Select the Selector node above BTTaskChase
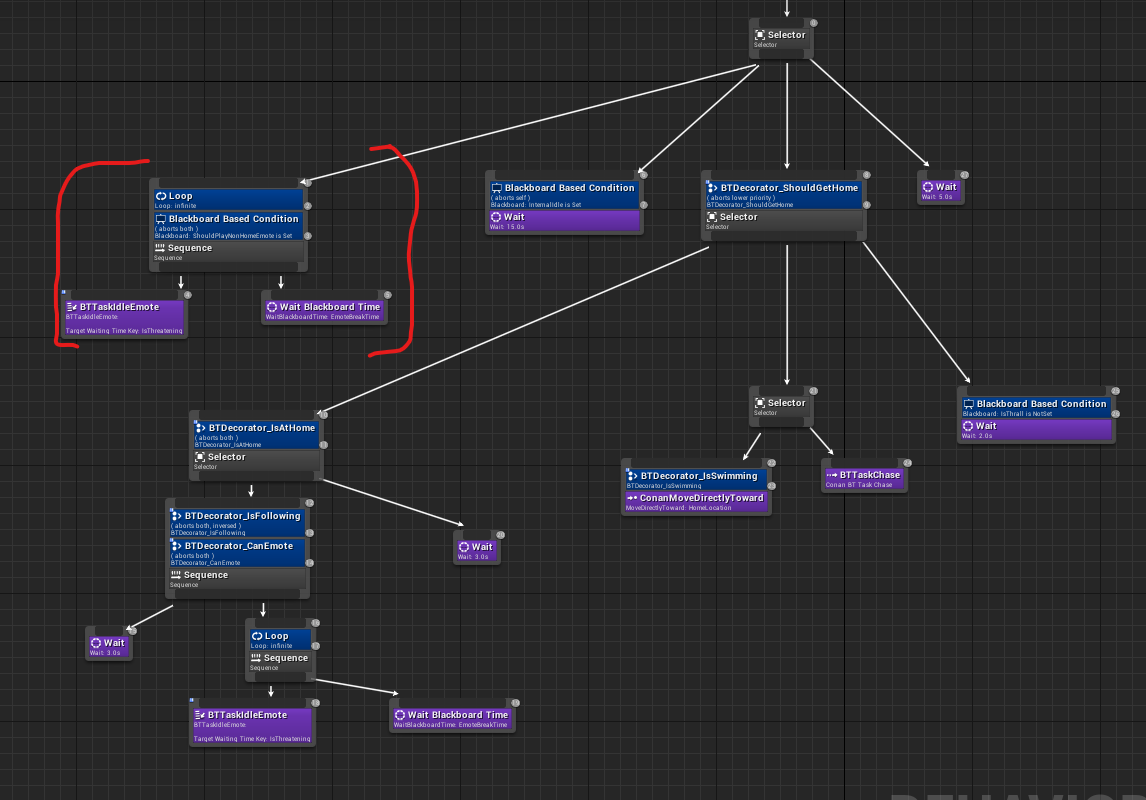1146x800 pixels. [x=780, y=406]
